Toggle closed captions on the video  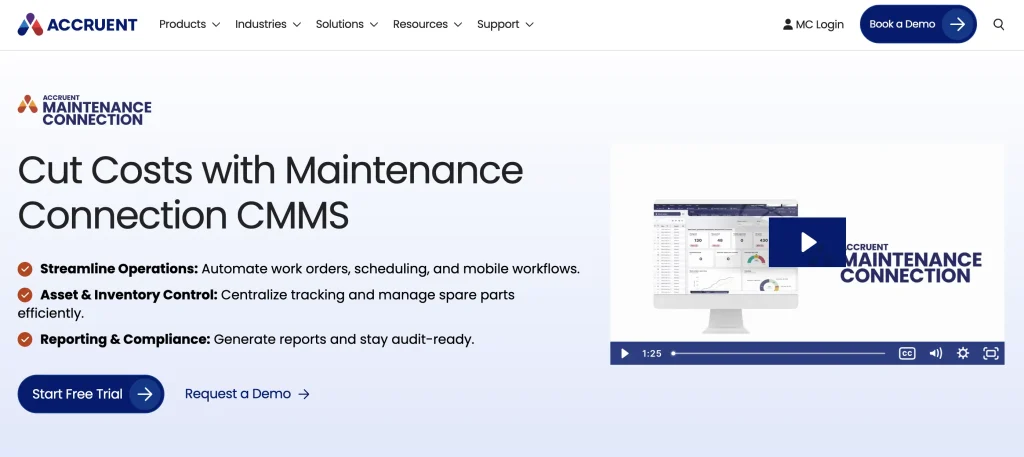pyautogui.click(x=907, y=353)
